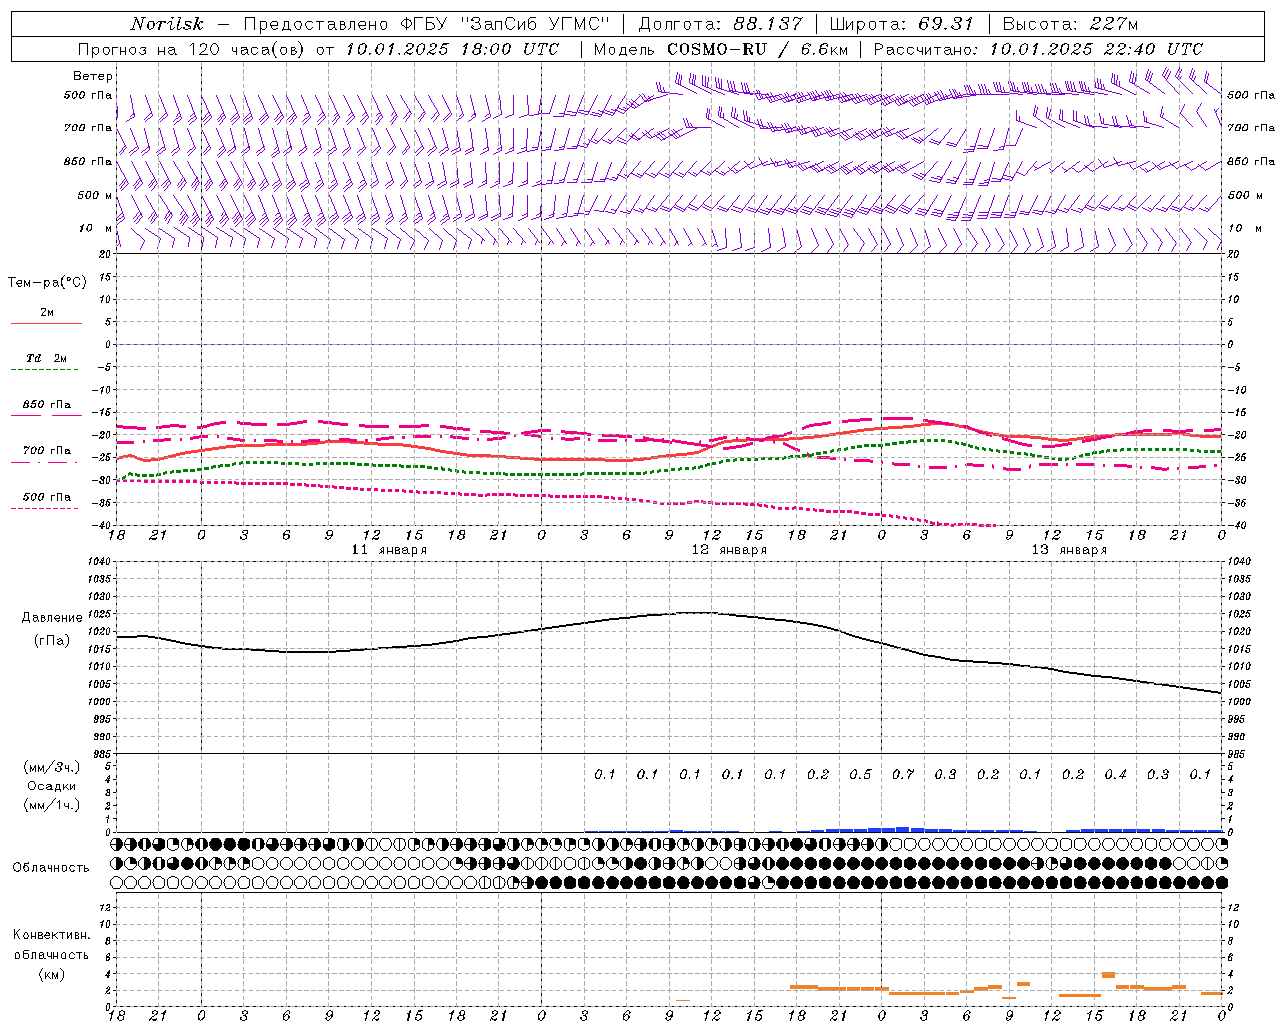Click the '(мм/1ч.)' precipitation unit label
The image size is (1280, 1024).
coord(51,805)
